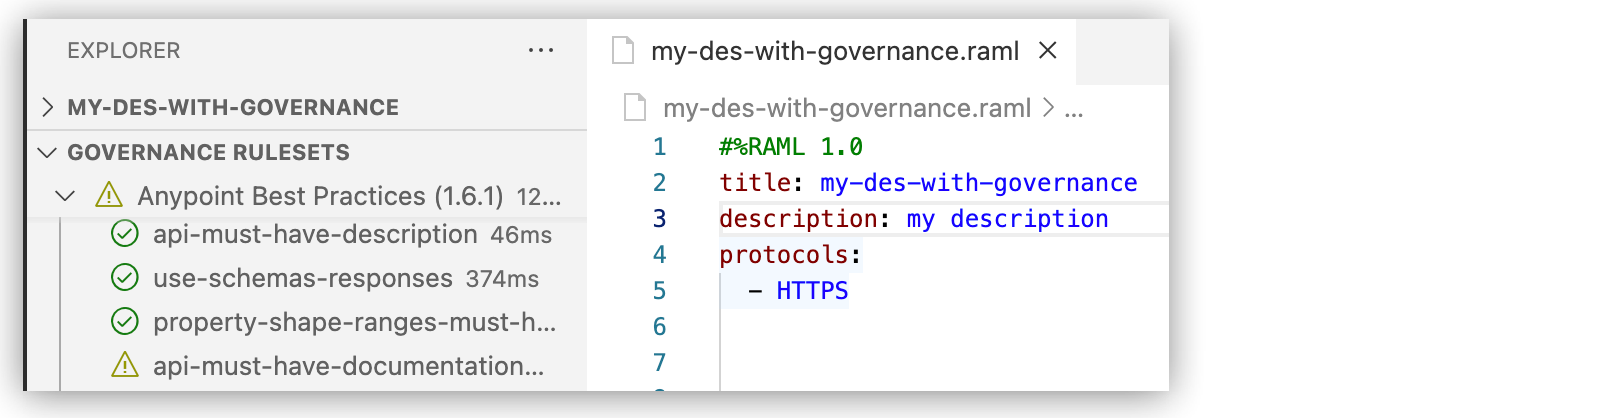
Task: Select the api-must-have-description rule
Action: coord(314,234)
